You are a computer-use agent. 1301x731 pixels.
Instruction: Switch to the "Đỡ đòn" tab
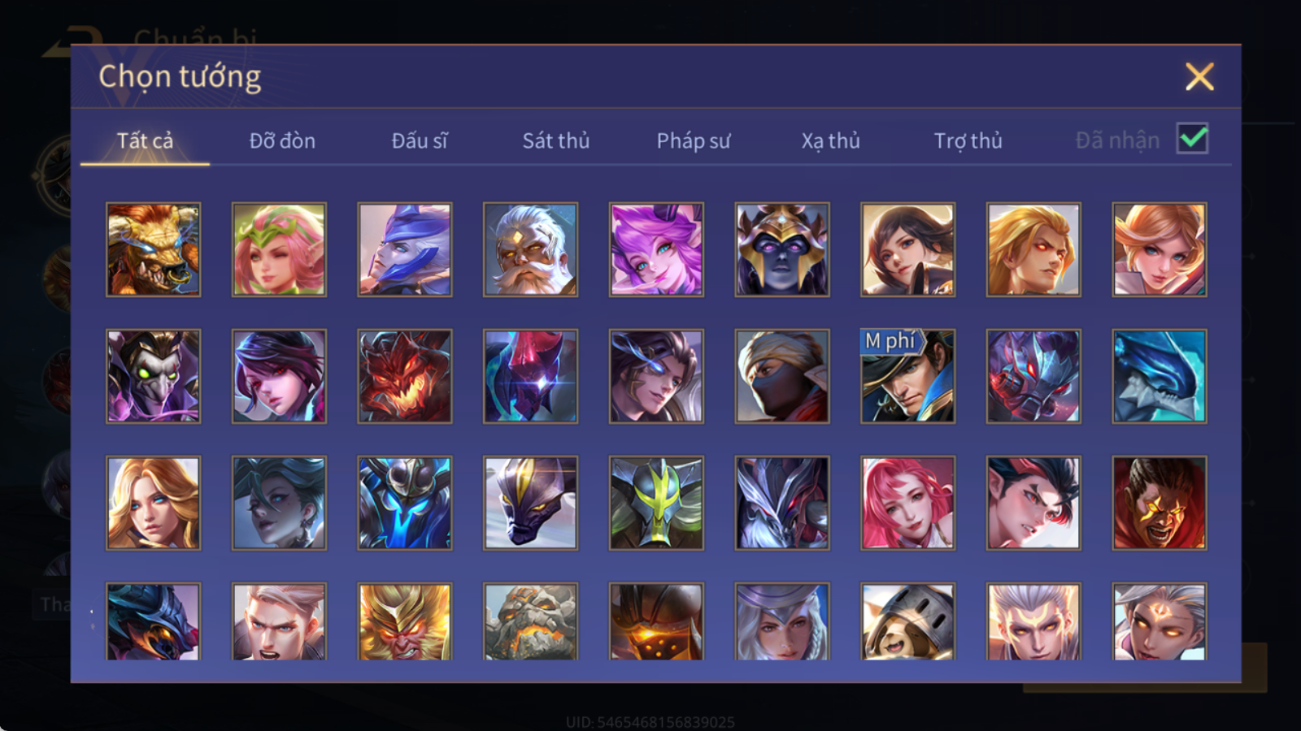(282, 141)
